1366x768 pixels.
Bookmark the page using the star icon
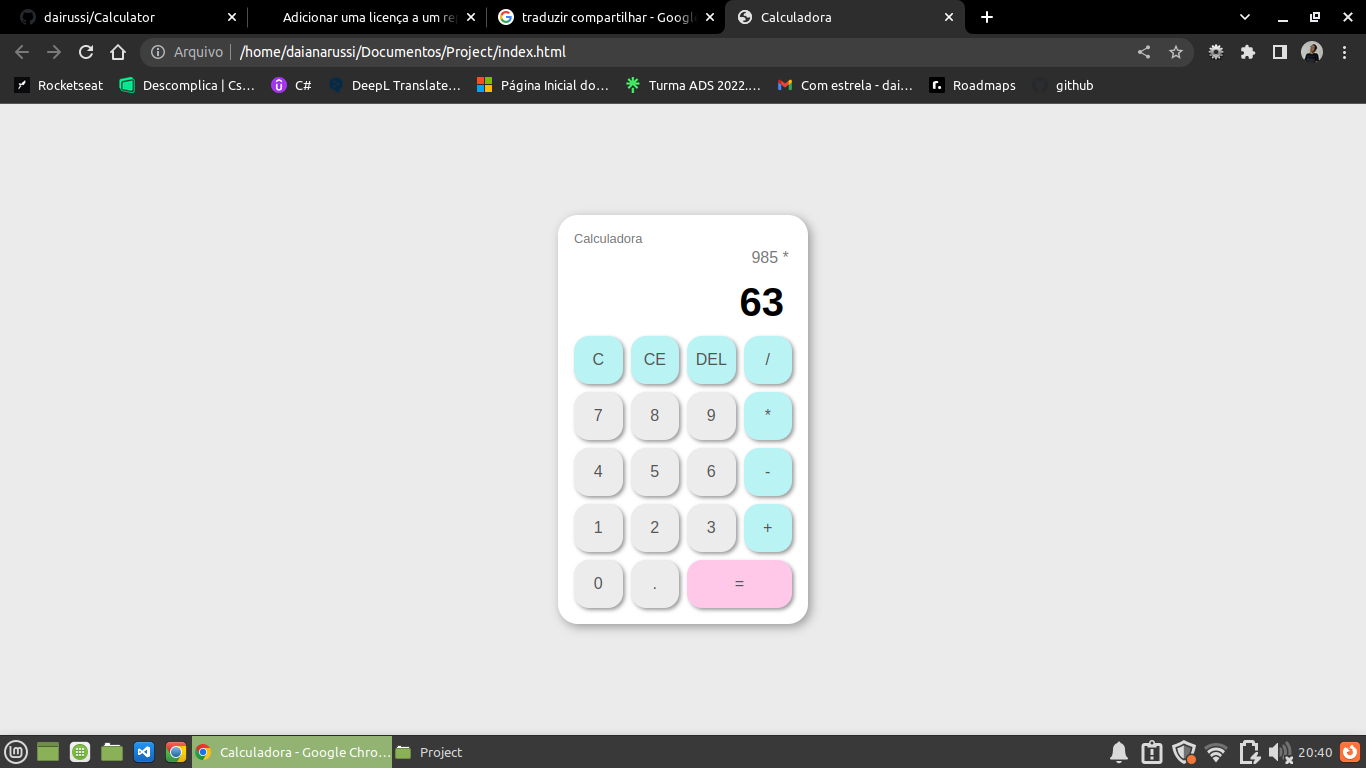pyautogui.click(x=1177, y=52)
